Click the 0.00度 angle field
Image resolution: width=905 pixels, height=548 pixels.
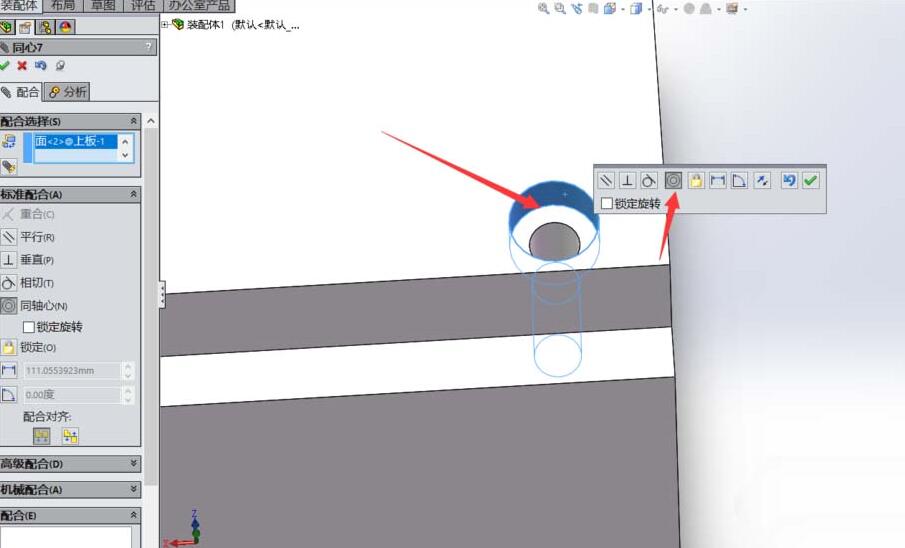72,395
